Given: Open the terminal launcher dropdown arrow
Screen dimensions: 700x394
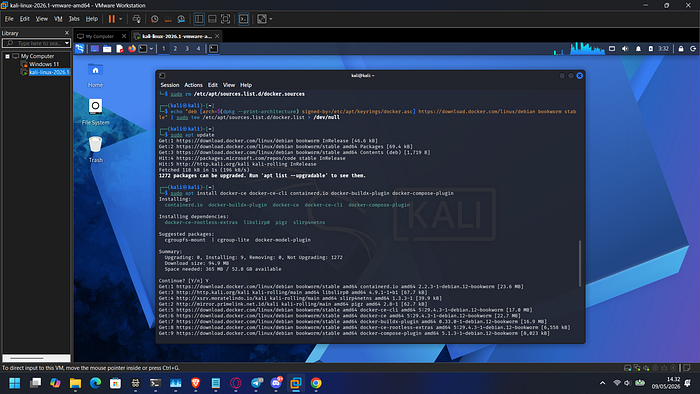Looking at the screenshot, I should pos(151,49).
